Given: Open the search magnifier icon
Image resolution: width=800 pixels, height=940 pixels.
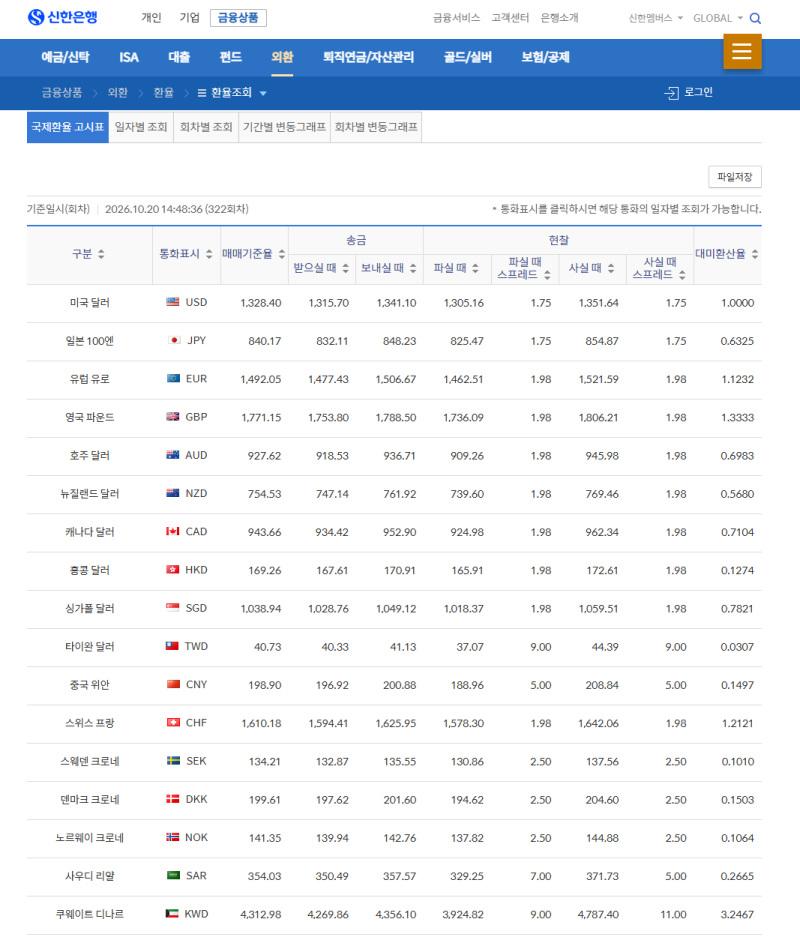Looking at the screenshot, I should point(755,19).
